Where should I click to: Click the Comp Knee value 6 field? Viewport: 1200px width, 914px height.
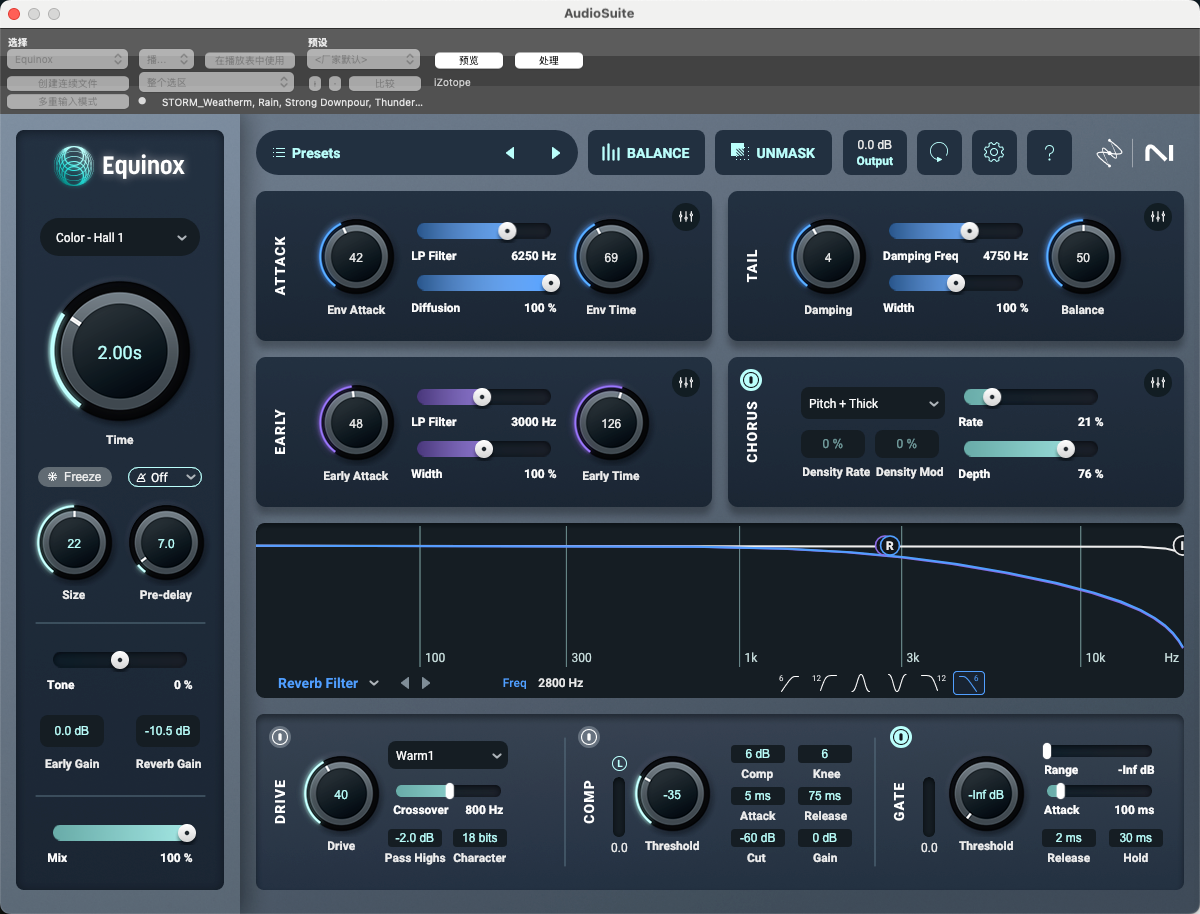coord(825,754)
